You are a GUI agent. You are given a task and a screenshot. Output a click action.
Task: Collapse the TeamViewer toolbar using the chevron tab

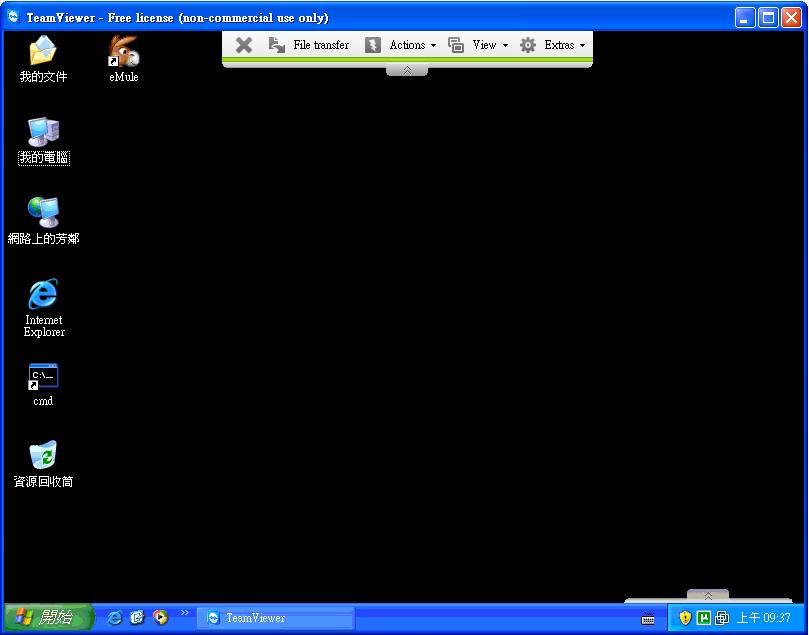(407, 70)
